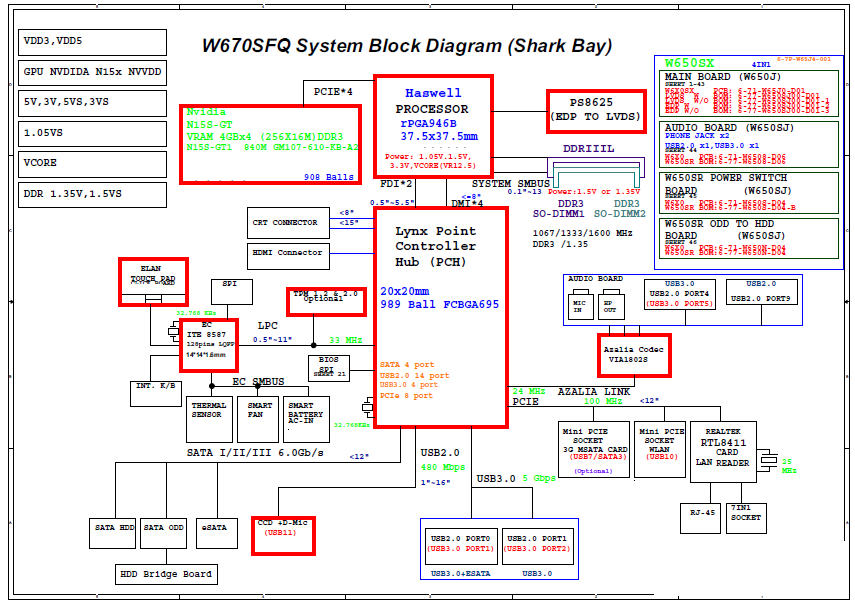Select the "HDMI Connector" box
This screenshot has width=855, height=605.
288,256
